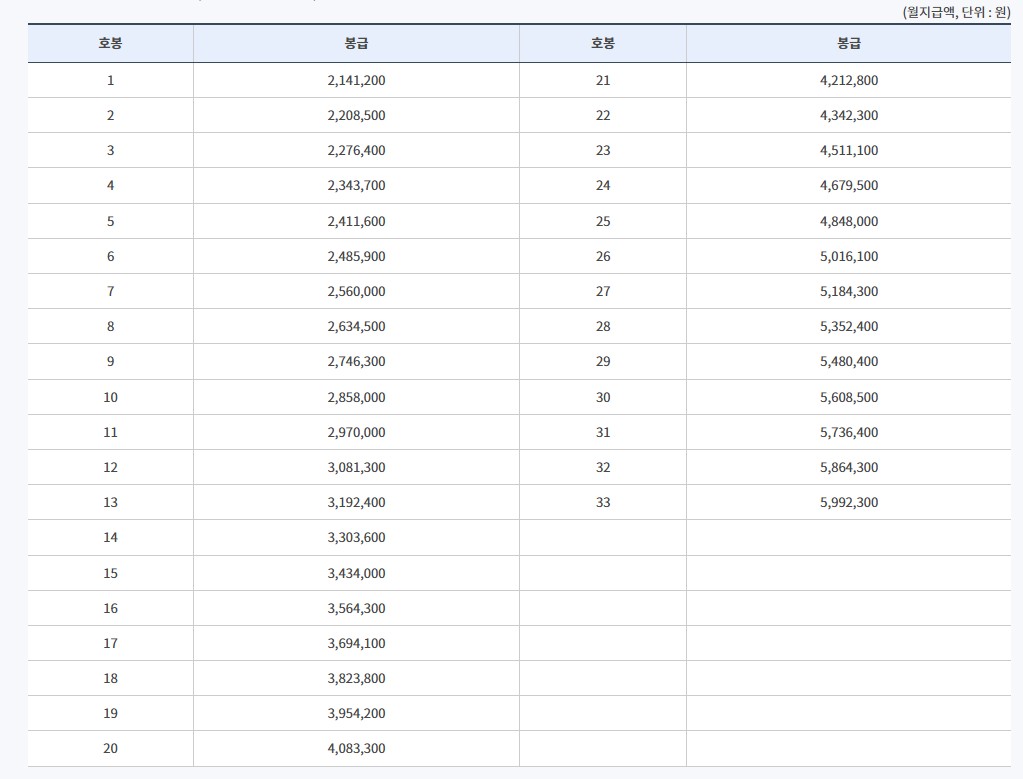The width and height of the screenshot is (1023, 779).
Task: Select the value 2,970,000
Action: tap(356, 433)
